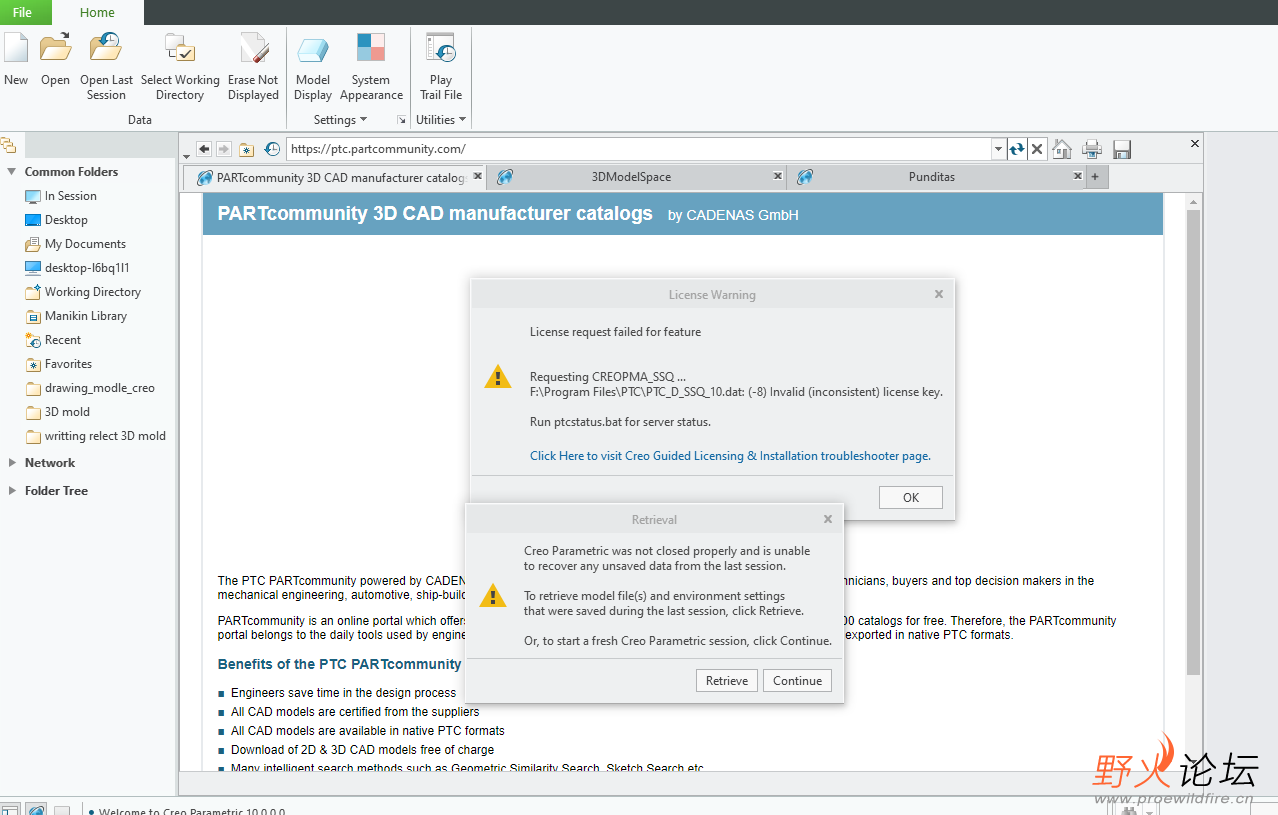Click browser favorites folder icon
This screenshot has height=815, width=1278.
(x=247, y=149)
